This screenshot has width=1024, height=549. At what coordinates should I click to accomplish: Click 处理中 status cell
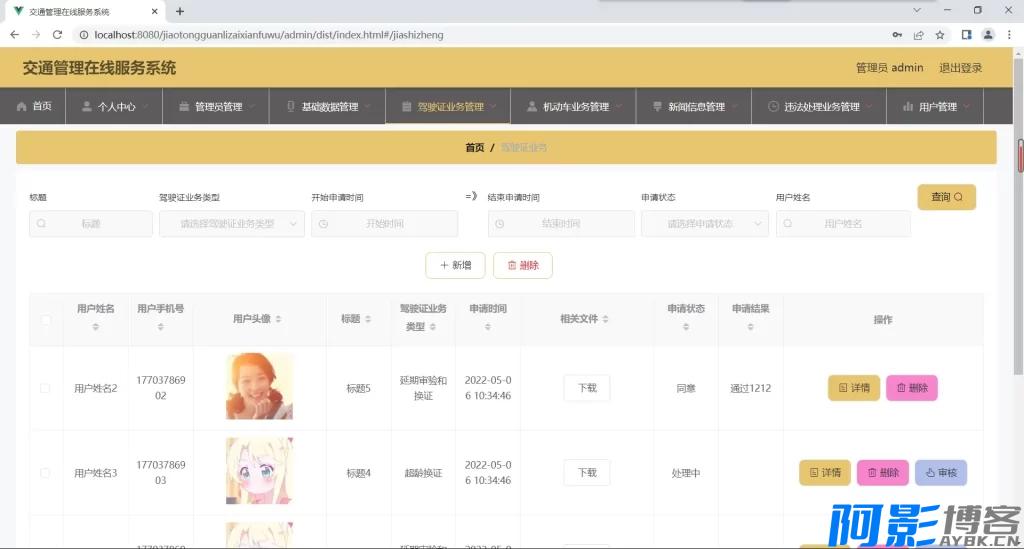click(686, 473)
